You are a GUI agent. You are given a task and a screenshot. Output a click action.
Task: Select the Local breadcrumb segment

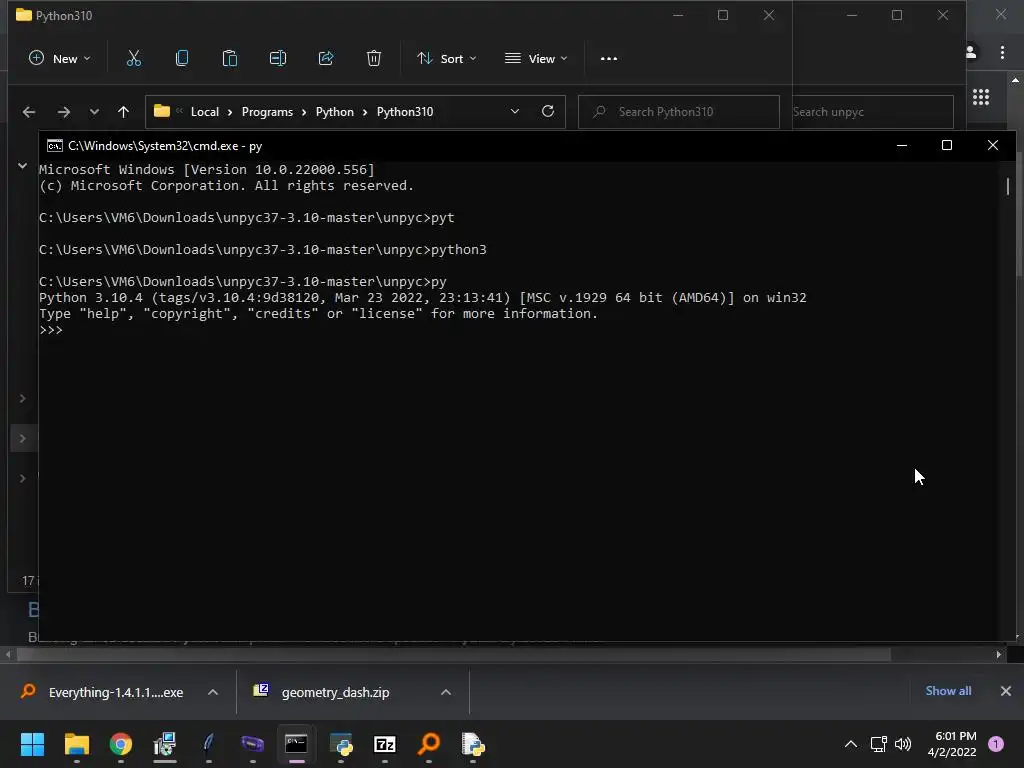coord(204,112)
